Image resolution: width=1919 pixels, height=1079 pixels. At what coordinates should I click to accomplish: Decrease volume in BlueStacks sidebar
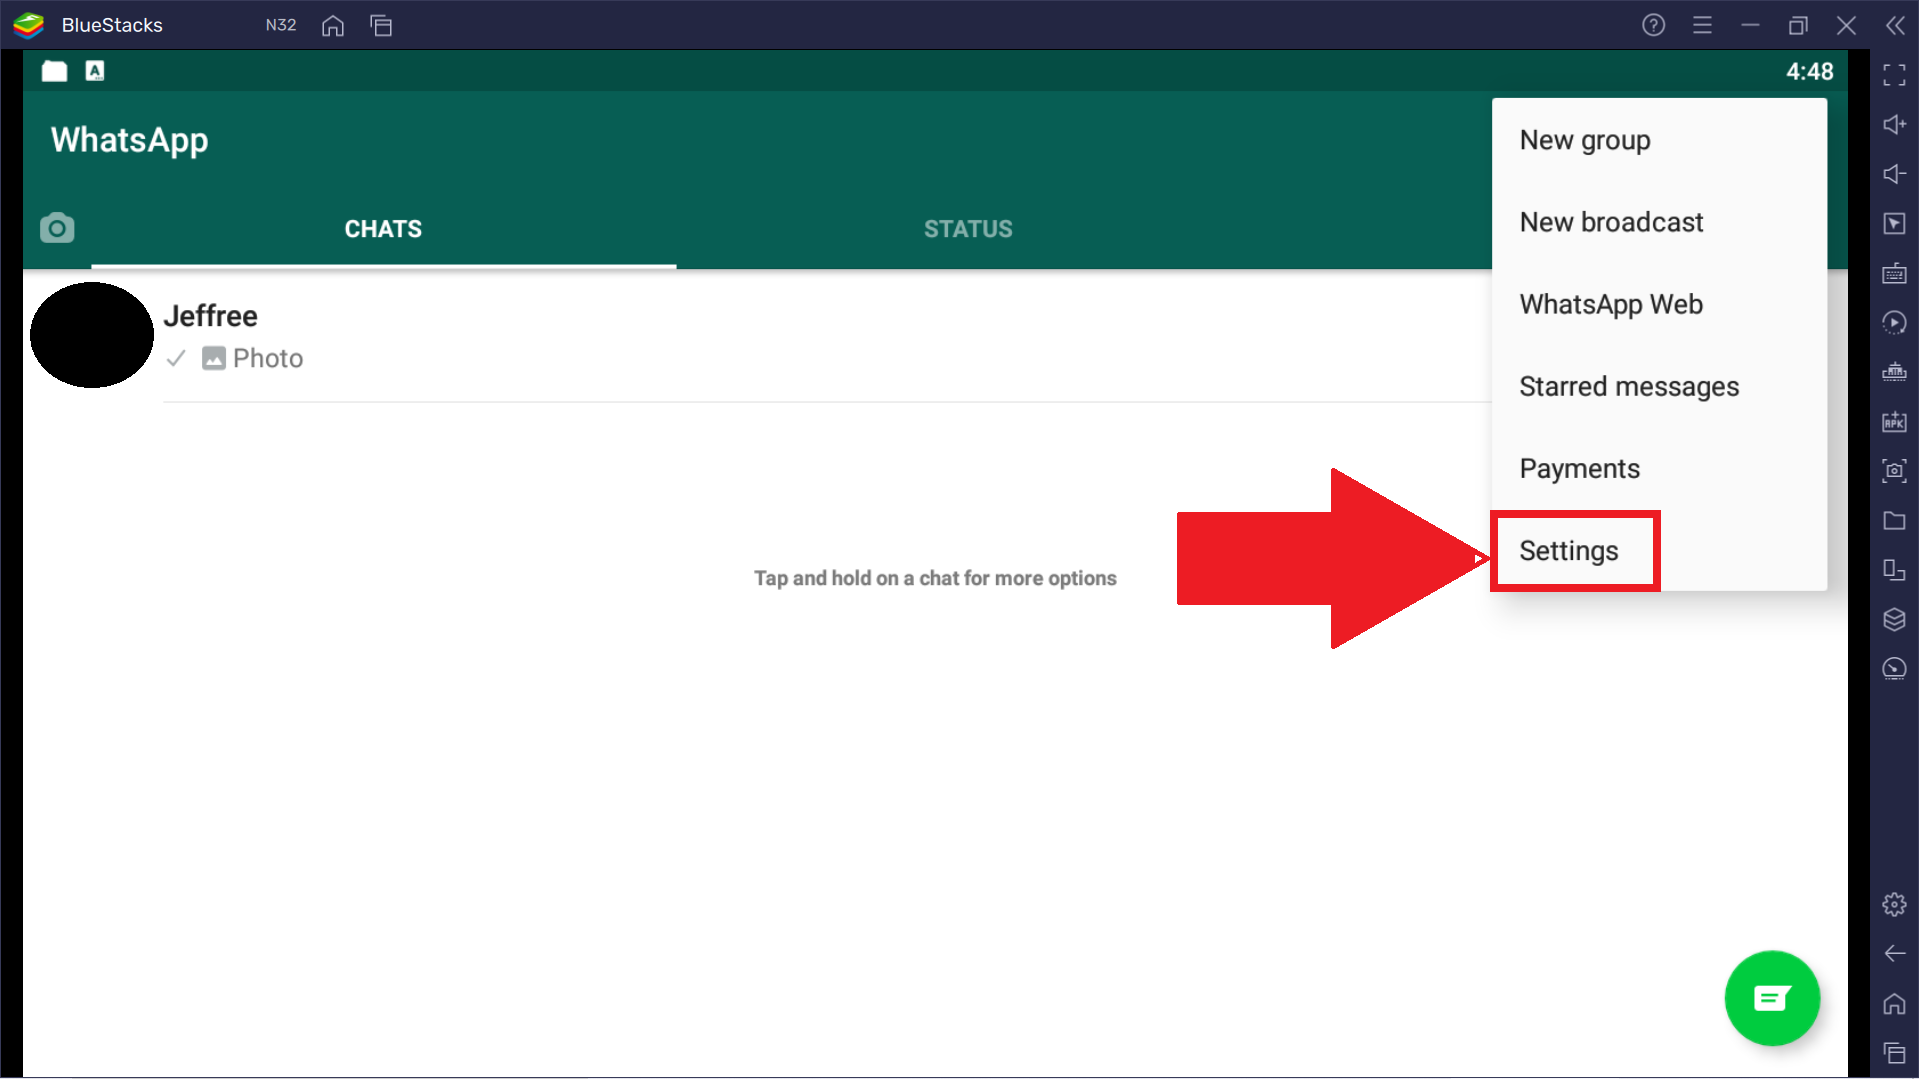(x=1894, y=174)
